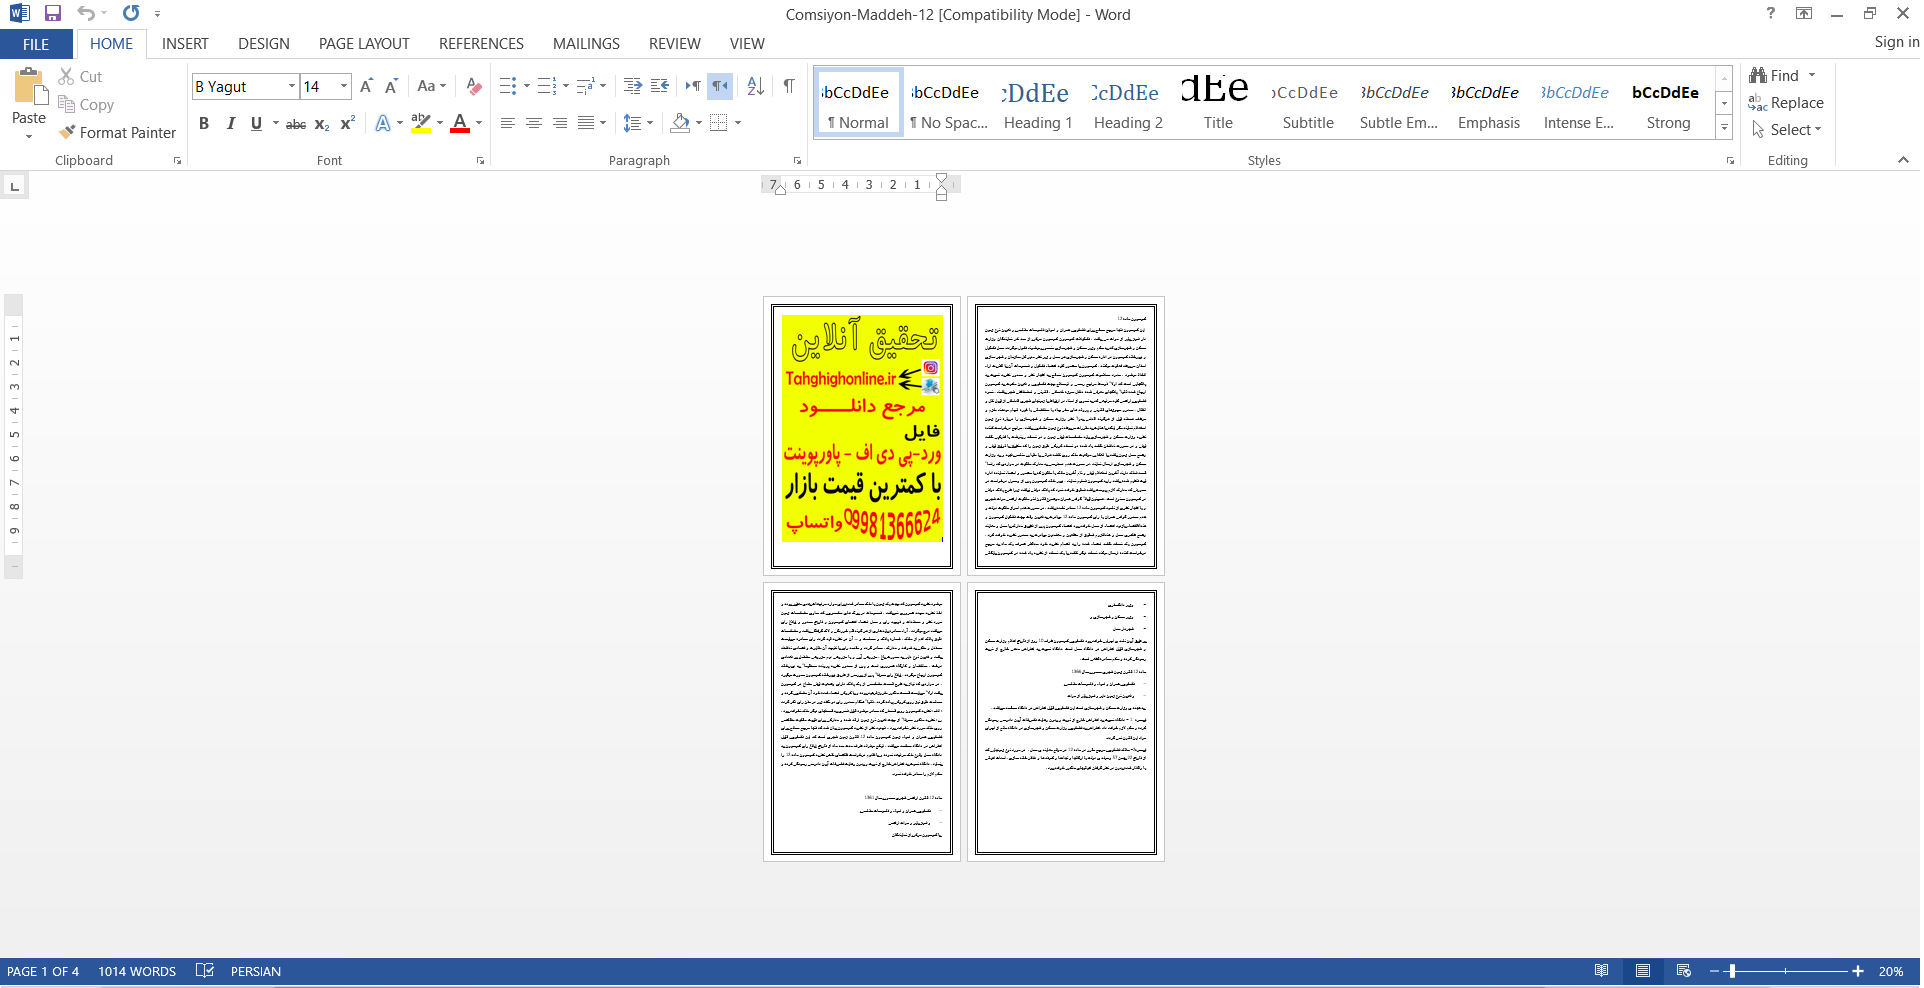Viewport: 1924px width, 988px height.
Task: Click the proofing errors book icon
Action: 205,971
